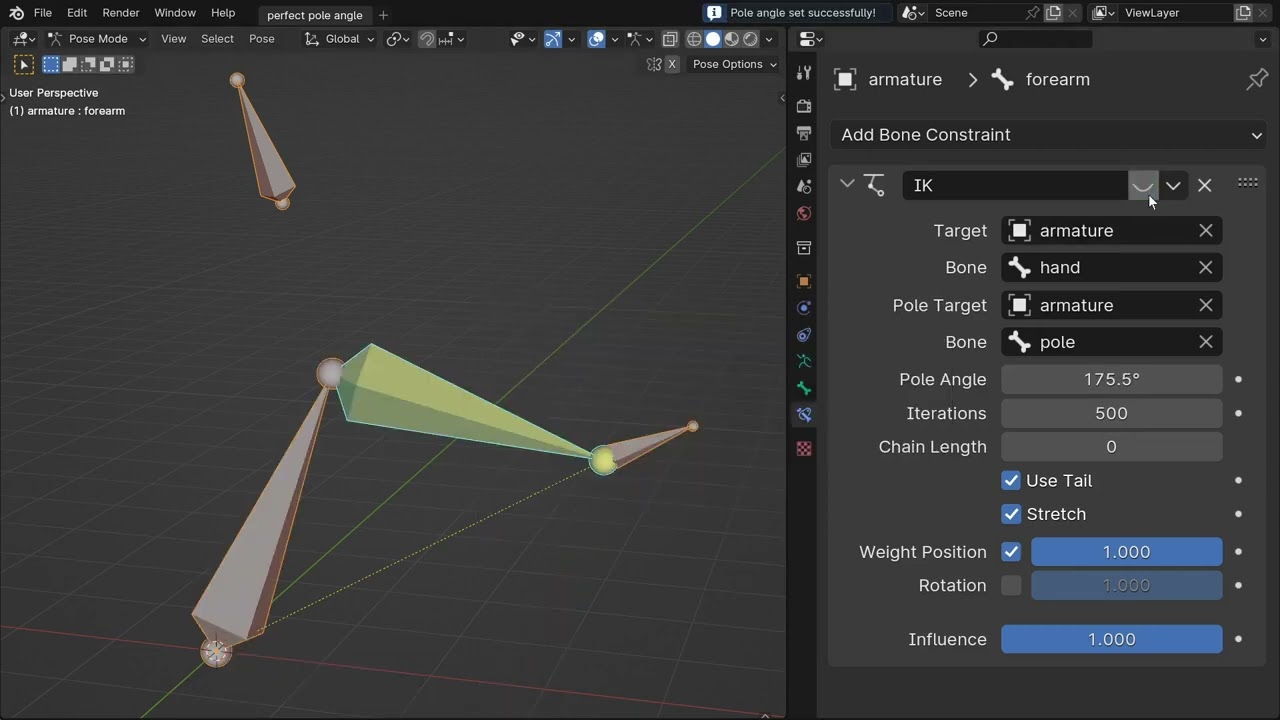
Task: Open the Bone Constraint properties tab
Action: (x=804, y=415)
